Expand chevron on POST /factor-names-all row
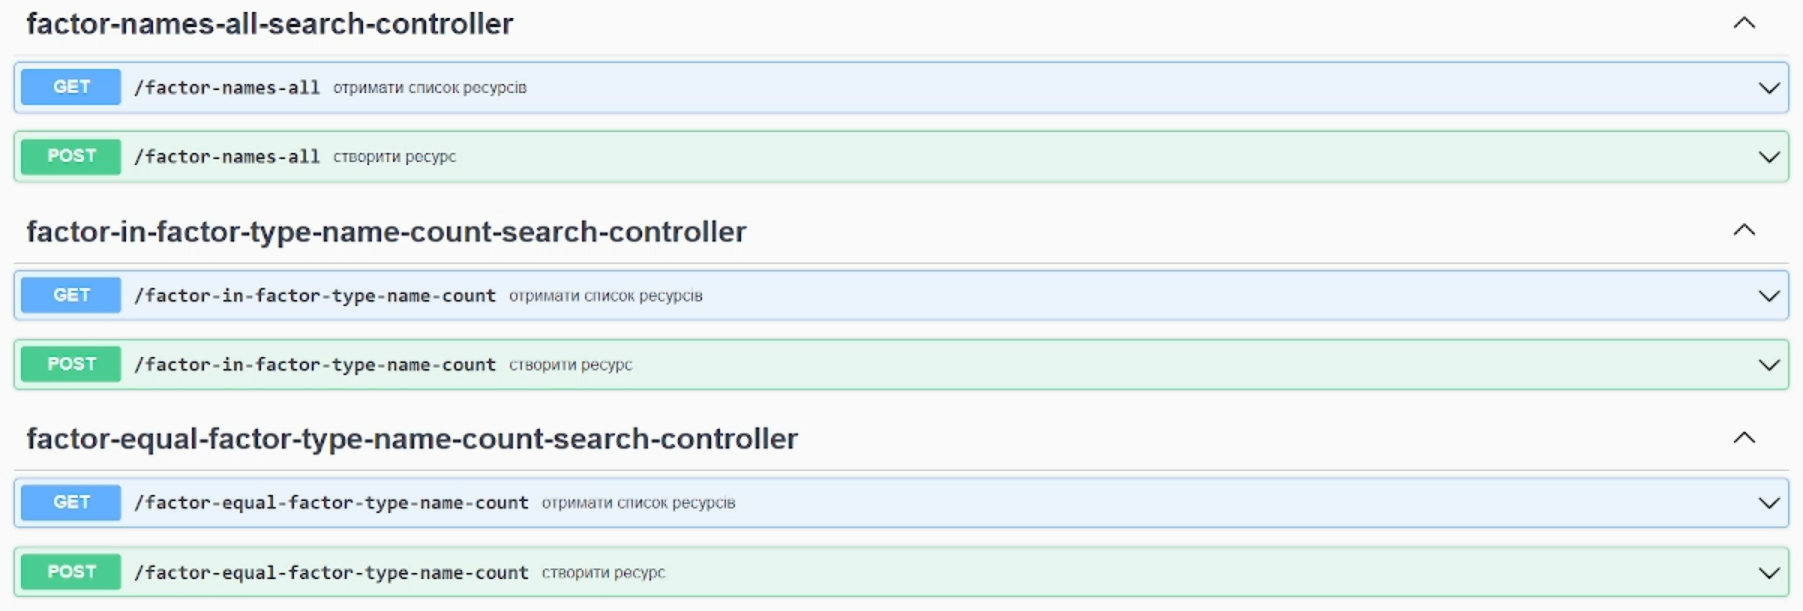 coord(1769,157)
